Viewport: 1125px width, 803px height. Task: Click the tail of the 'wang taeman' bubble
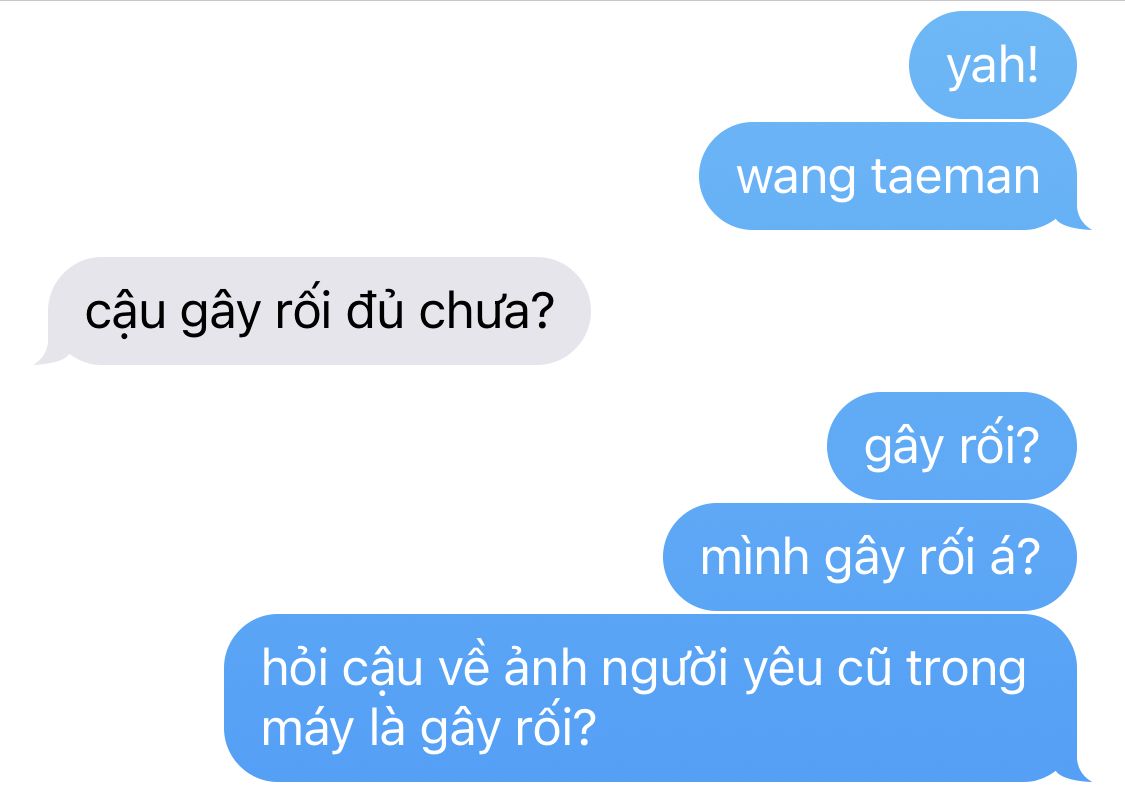coord(1081,221)
